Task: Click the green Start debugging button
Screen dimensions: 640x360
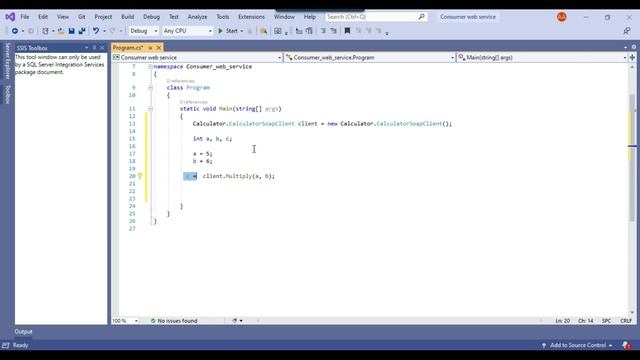Action: point(228,31)
